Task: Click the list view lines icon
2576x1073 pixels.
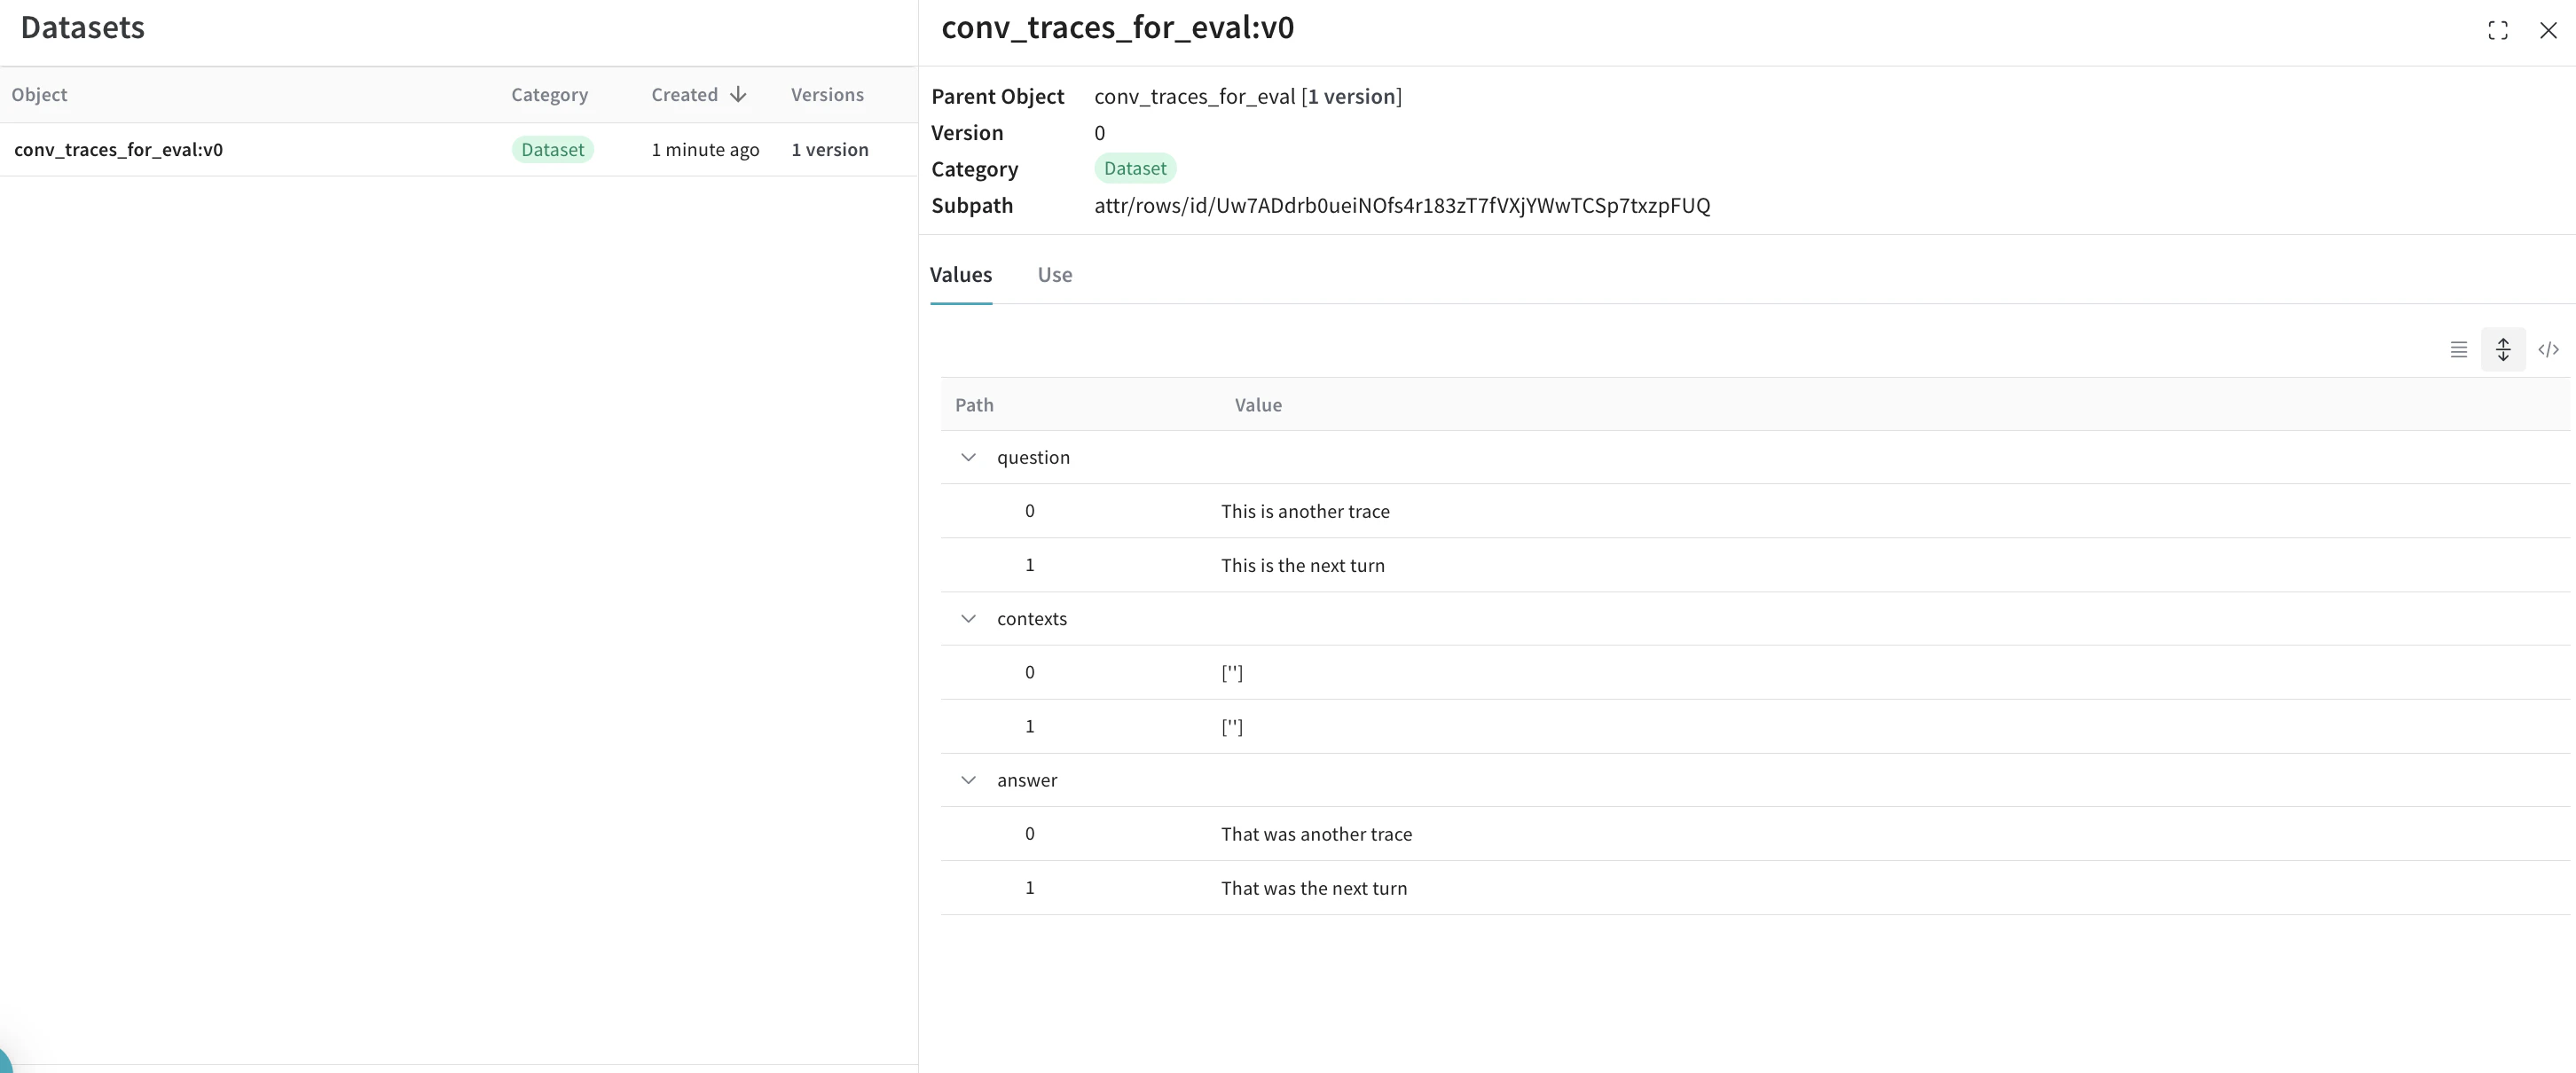Action: click(2458, 350)
